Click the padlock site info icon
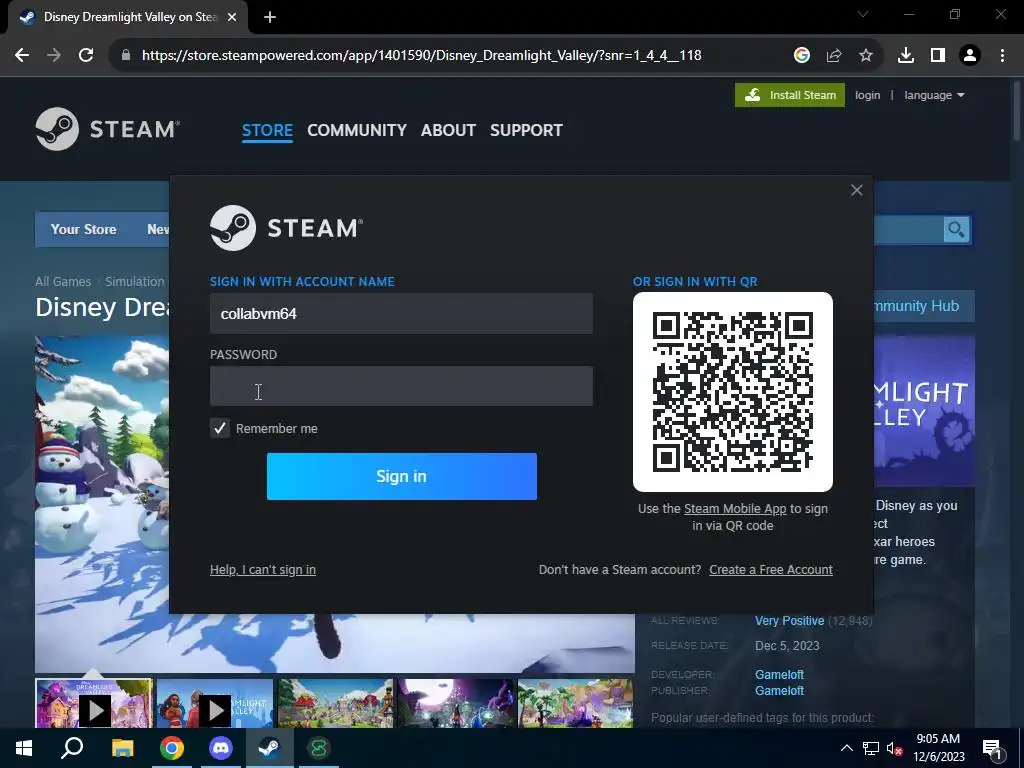1024x768 pixels. (126, 56)
